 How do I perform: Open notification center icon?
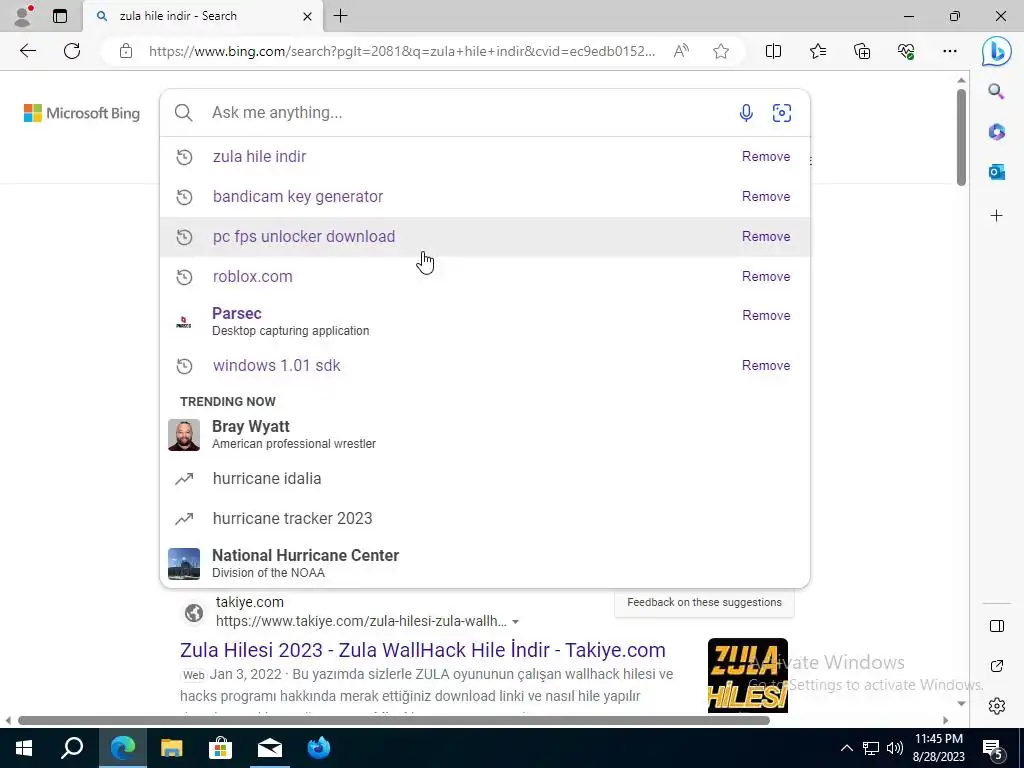[993, 749]
